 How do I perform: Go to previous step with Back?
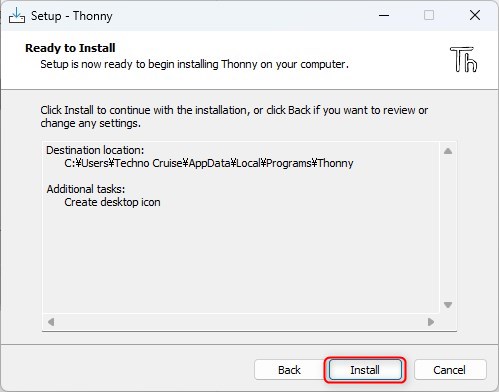click(x=289, y=370)
